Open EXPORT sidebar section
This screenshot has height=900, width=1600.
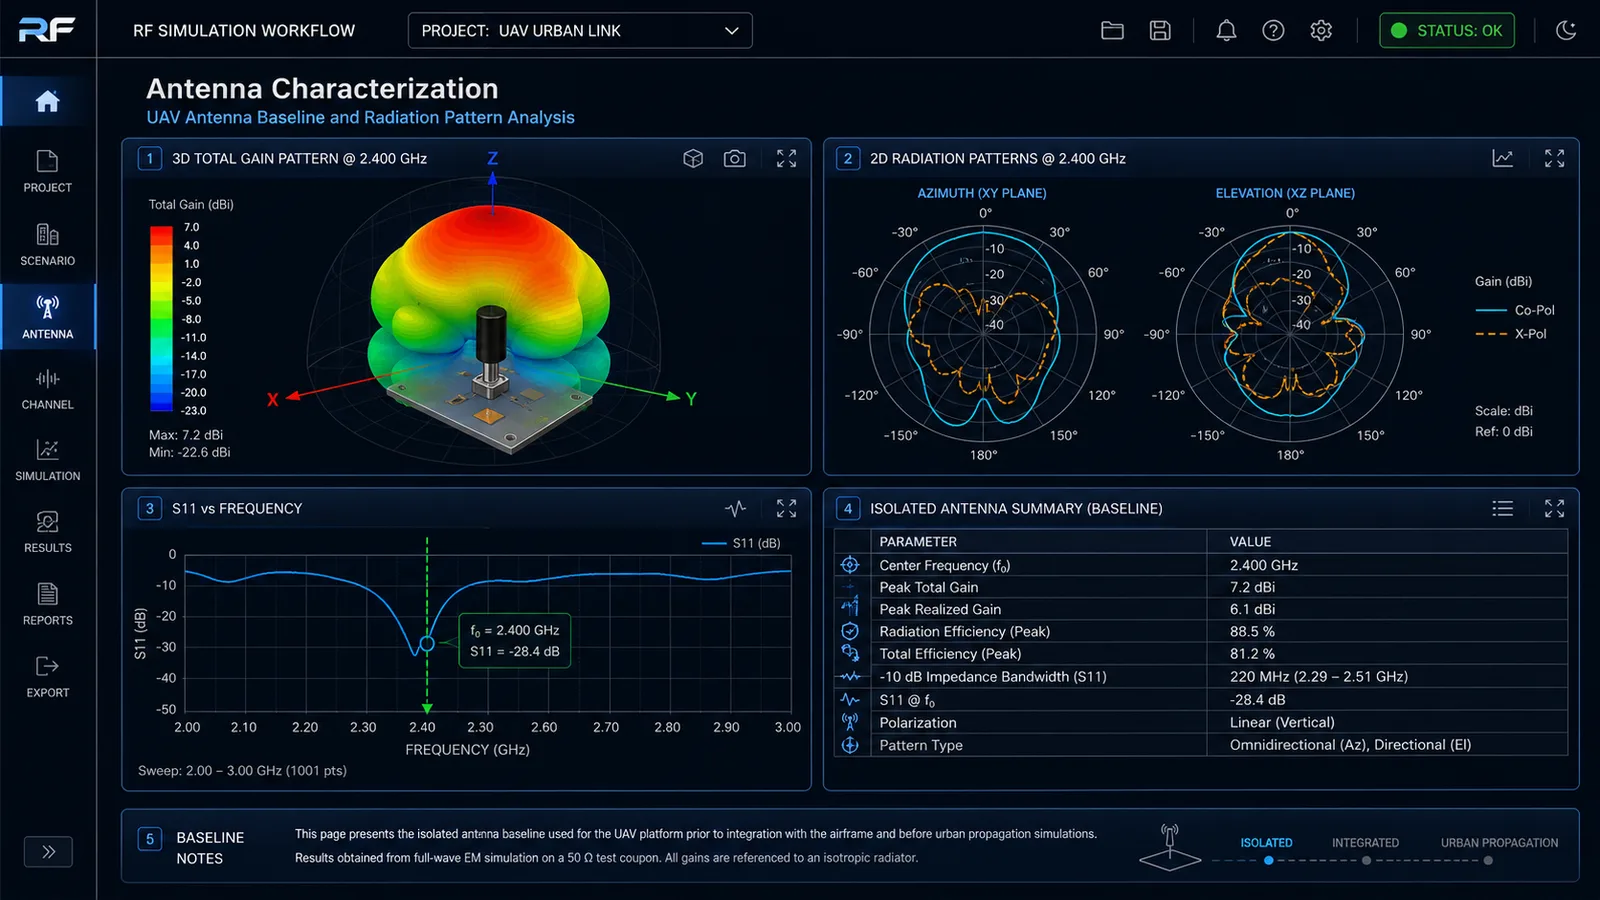[x=47, y=677]
